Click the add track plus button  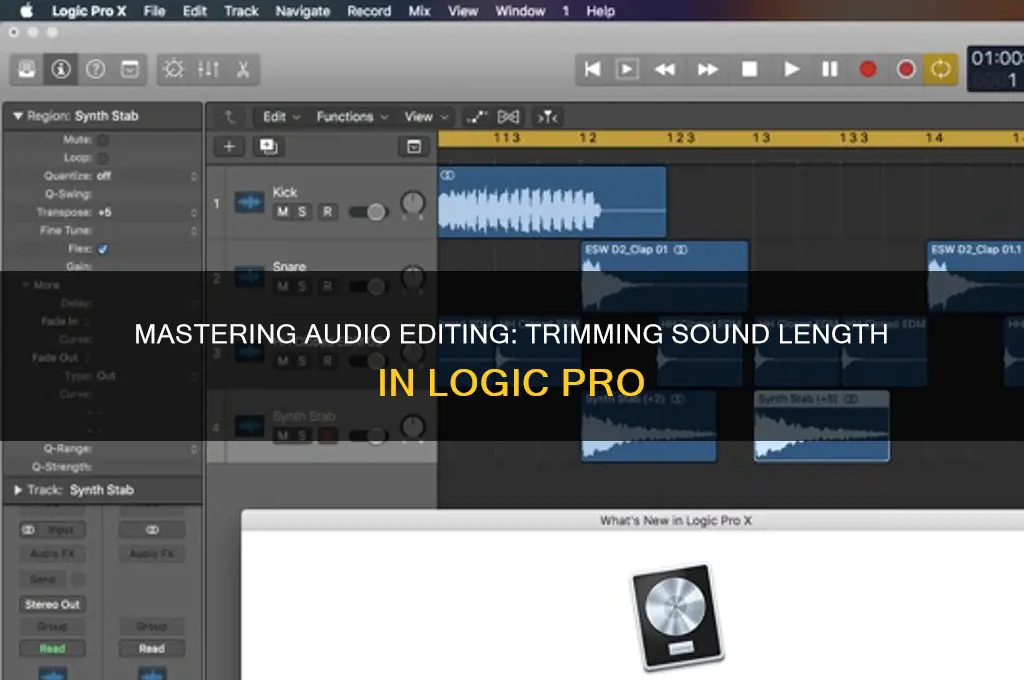229,146
